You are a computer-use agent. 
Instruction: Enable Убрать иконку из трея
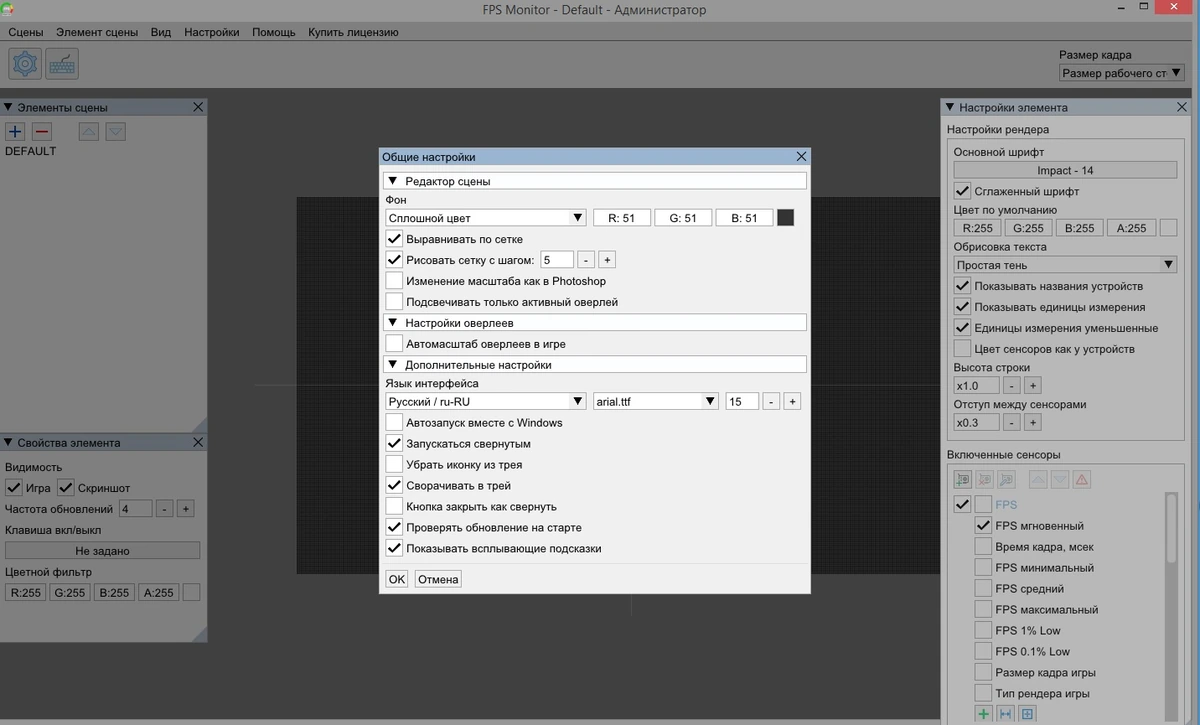click(394, 465)
